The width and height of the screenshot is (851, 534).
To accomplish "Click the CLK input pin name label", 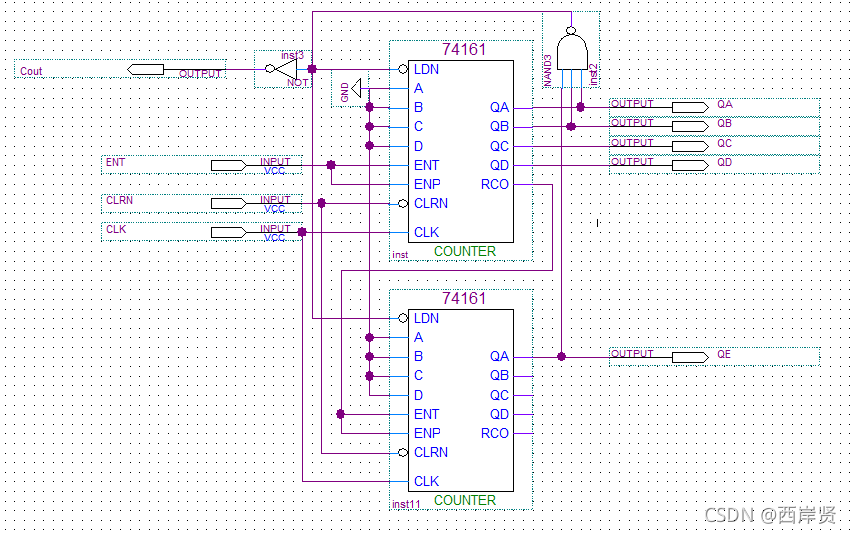I will (116, 229).
